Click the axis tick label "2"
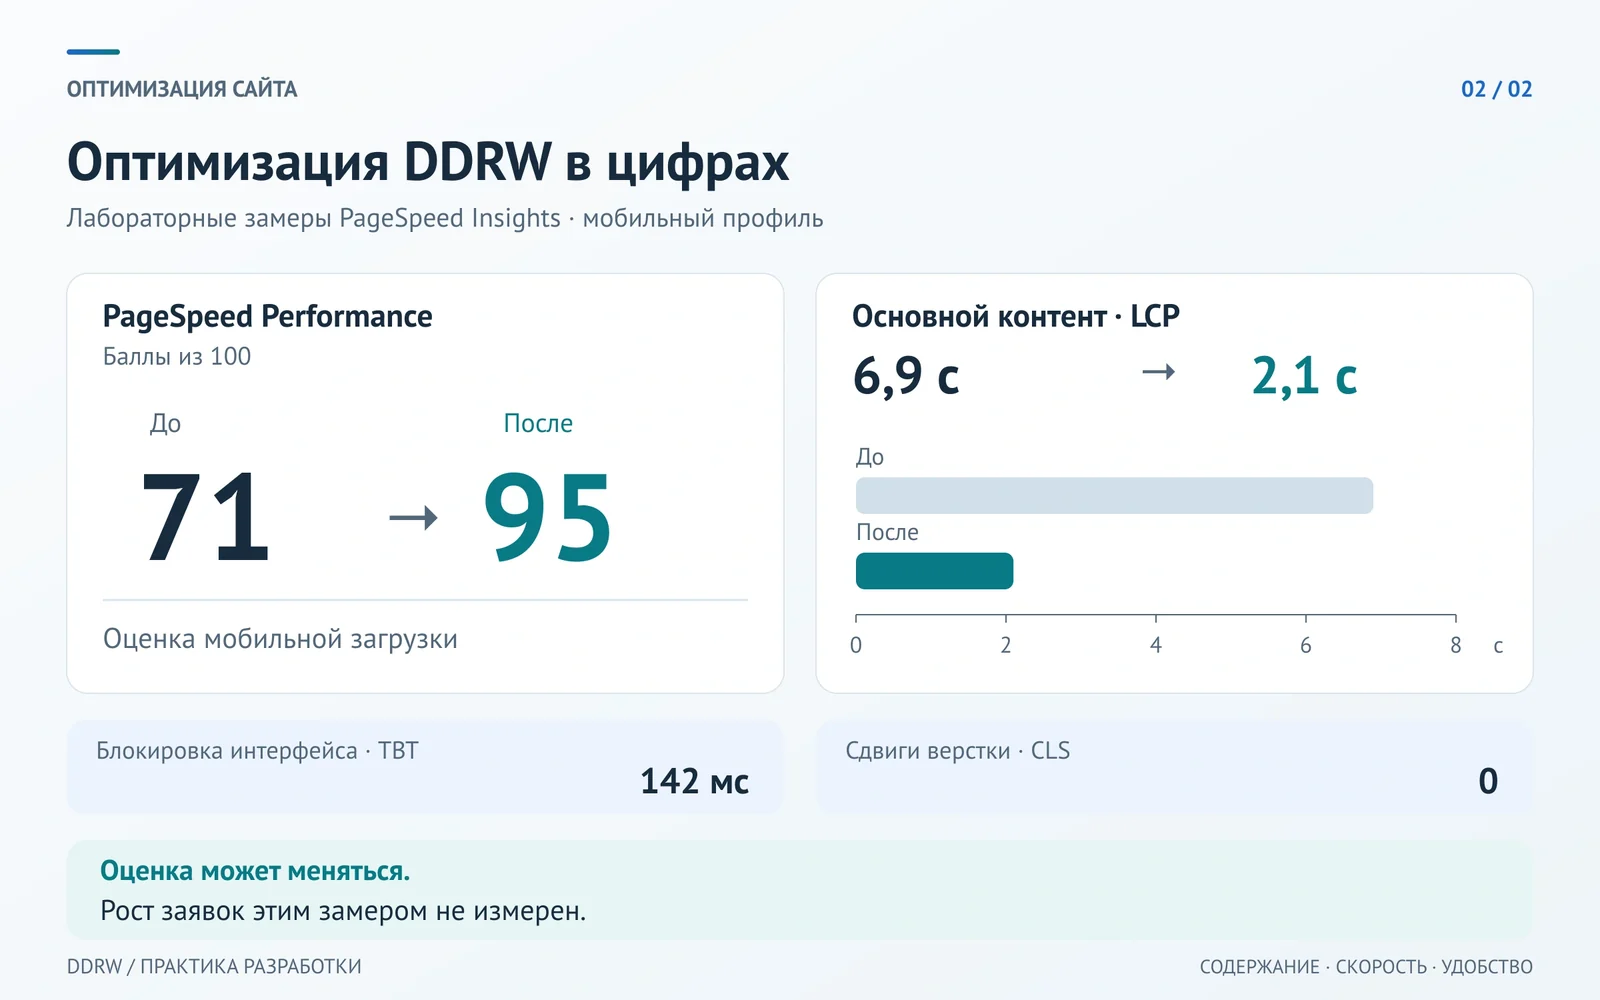The image size is (1600, 1000). (1006, 645)
